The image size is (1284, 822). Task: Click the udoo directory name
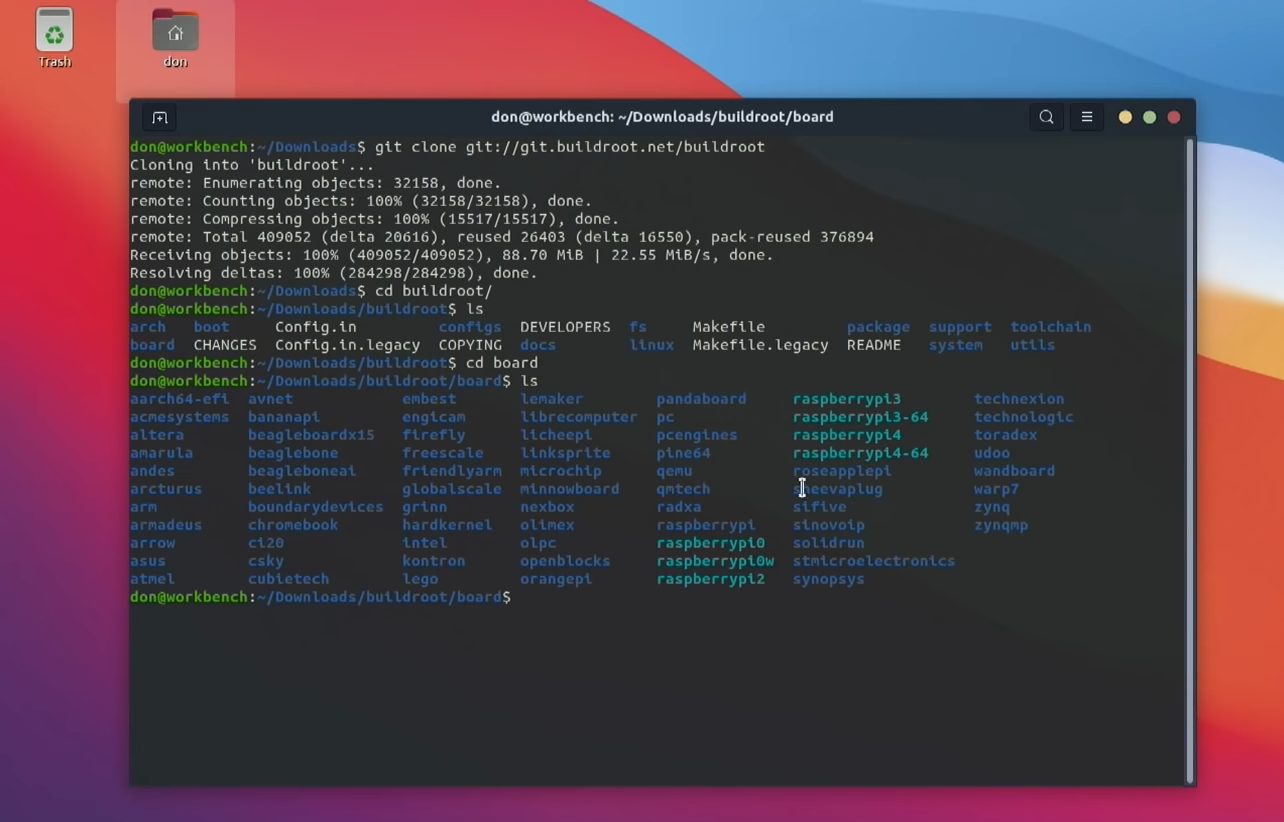coord(991,453)
